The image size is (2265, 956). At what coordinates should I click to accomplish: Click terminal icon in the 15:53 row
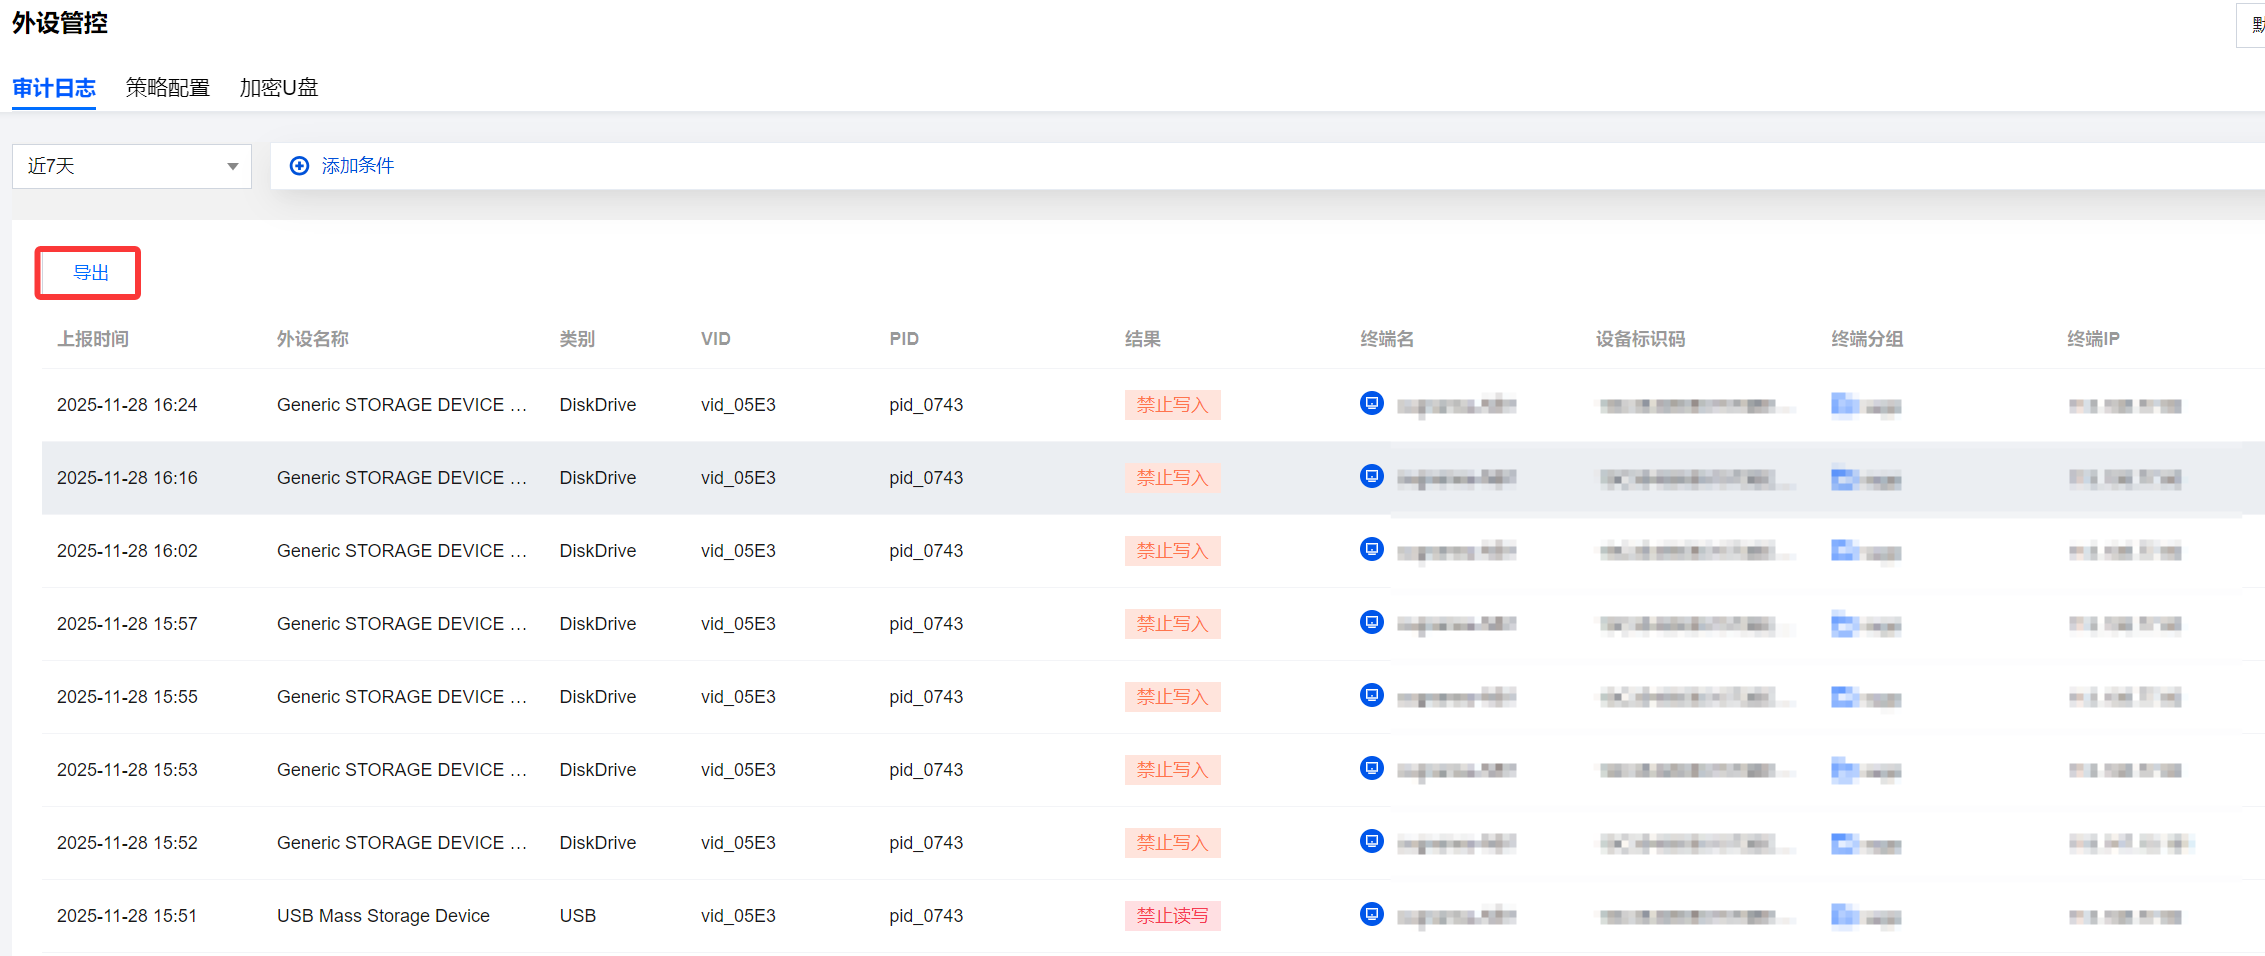point(1372,768)
